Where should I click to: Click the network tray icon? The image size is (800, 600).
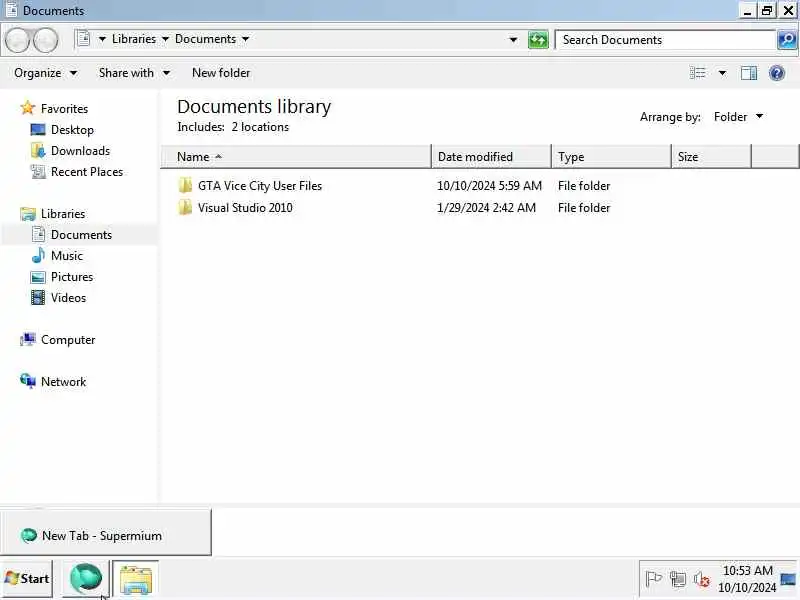point(678,579)
